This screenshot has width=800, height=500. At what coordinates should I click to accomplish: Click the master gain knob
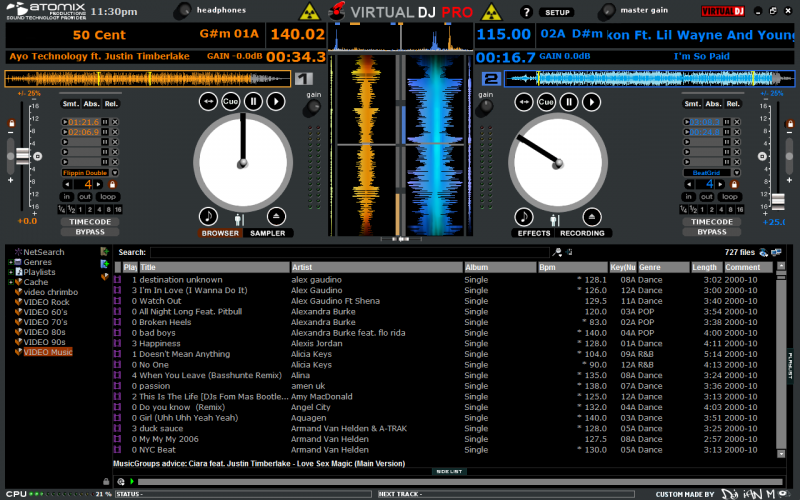click(607, 11)
